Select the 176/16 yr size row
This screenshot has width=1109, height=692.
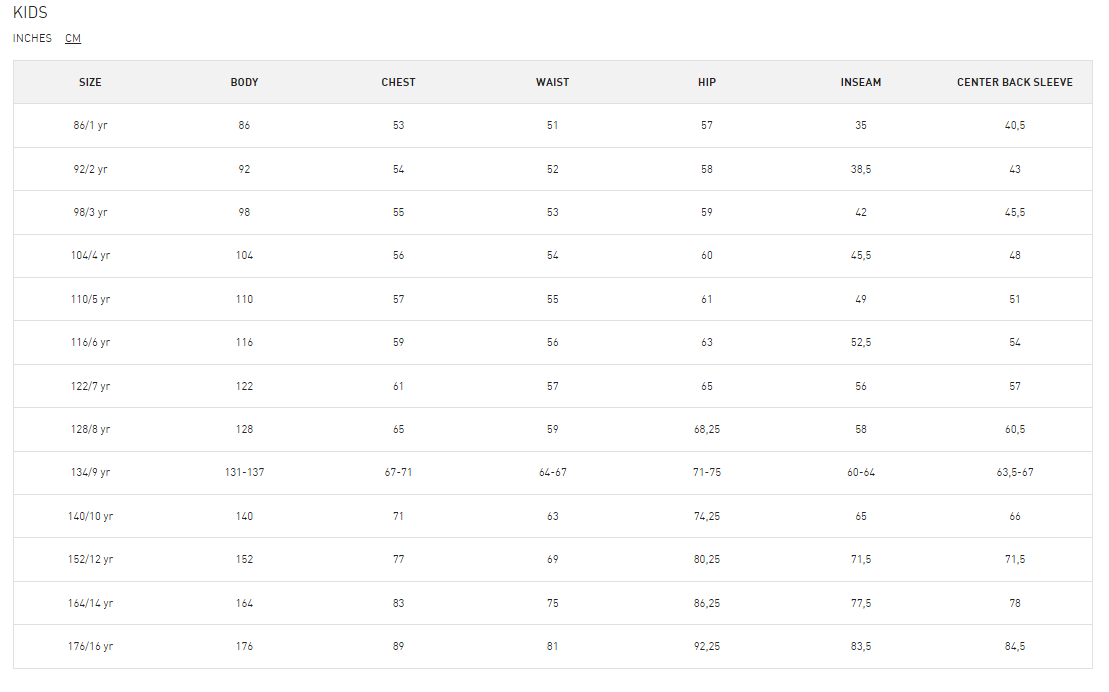coord(553,646)
